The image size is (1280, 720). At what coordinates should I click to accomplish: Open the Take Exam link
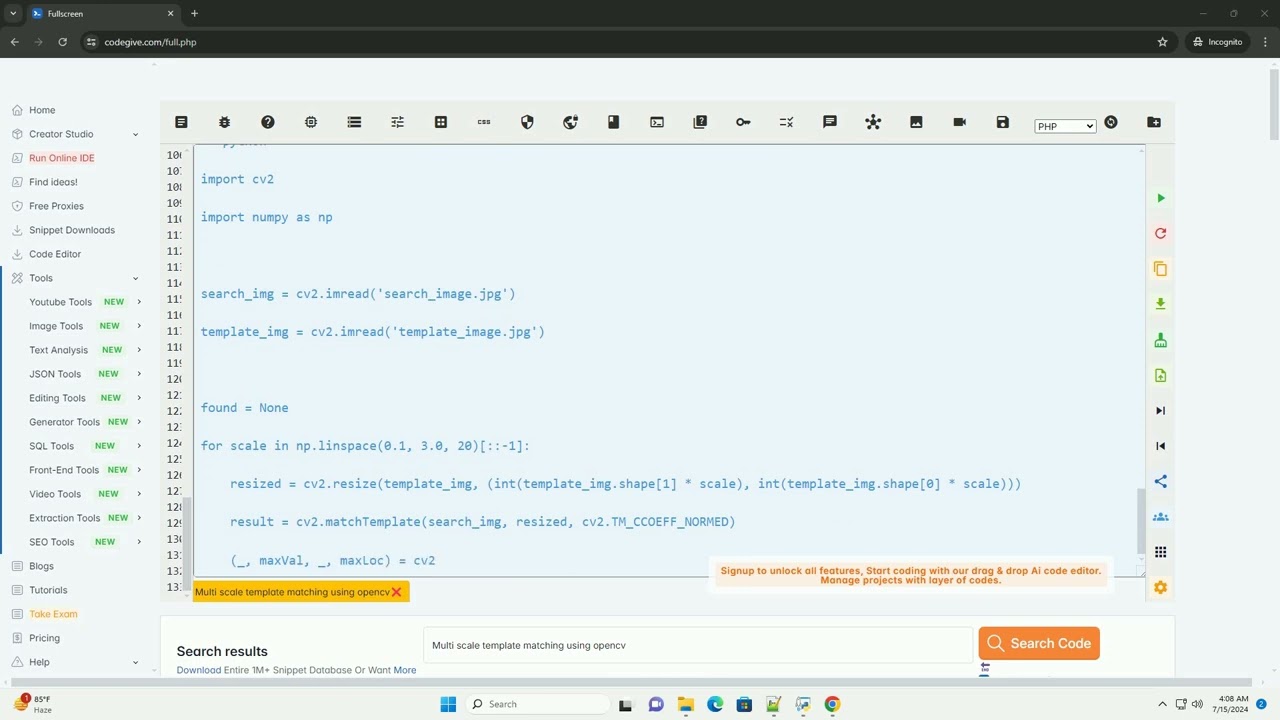point(53,614)
